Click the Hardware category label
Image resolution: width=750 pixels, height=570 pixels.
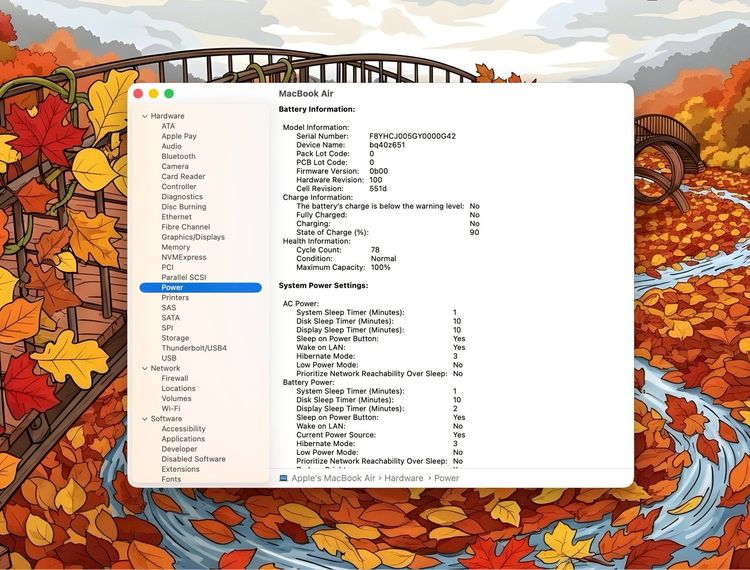[167, 116]
